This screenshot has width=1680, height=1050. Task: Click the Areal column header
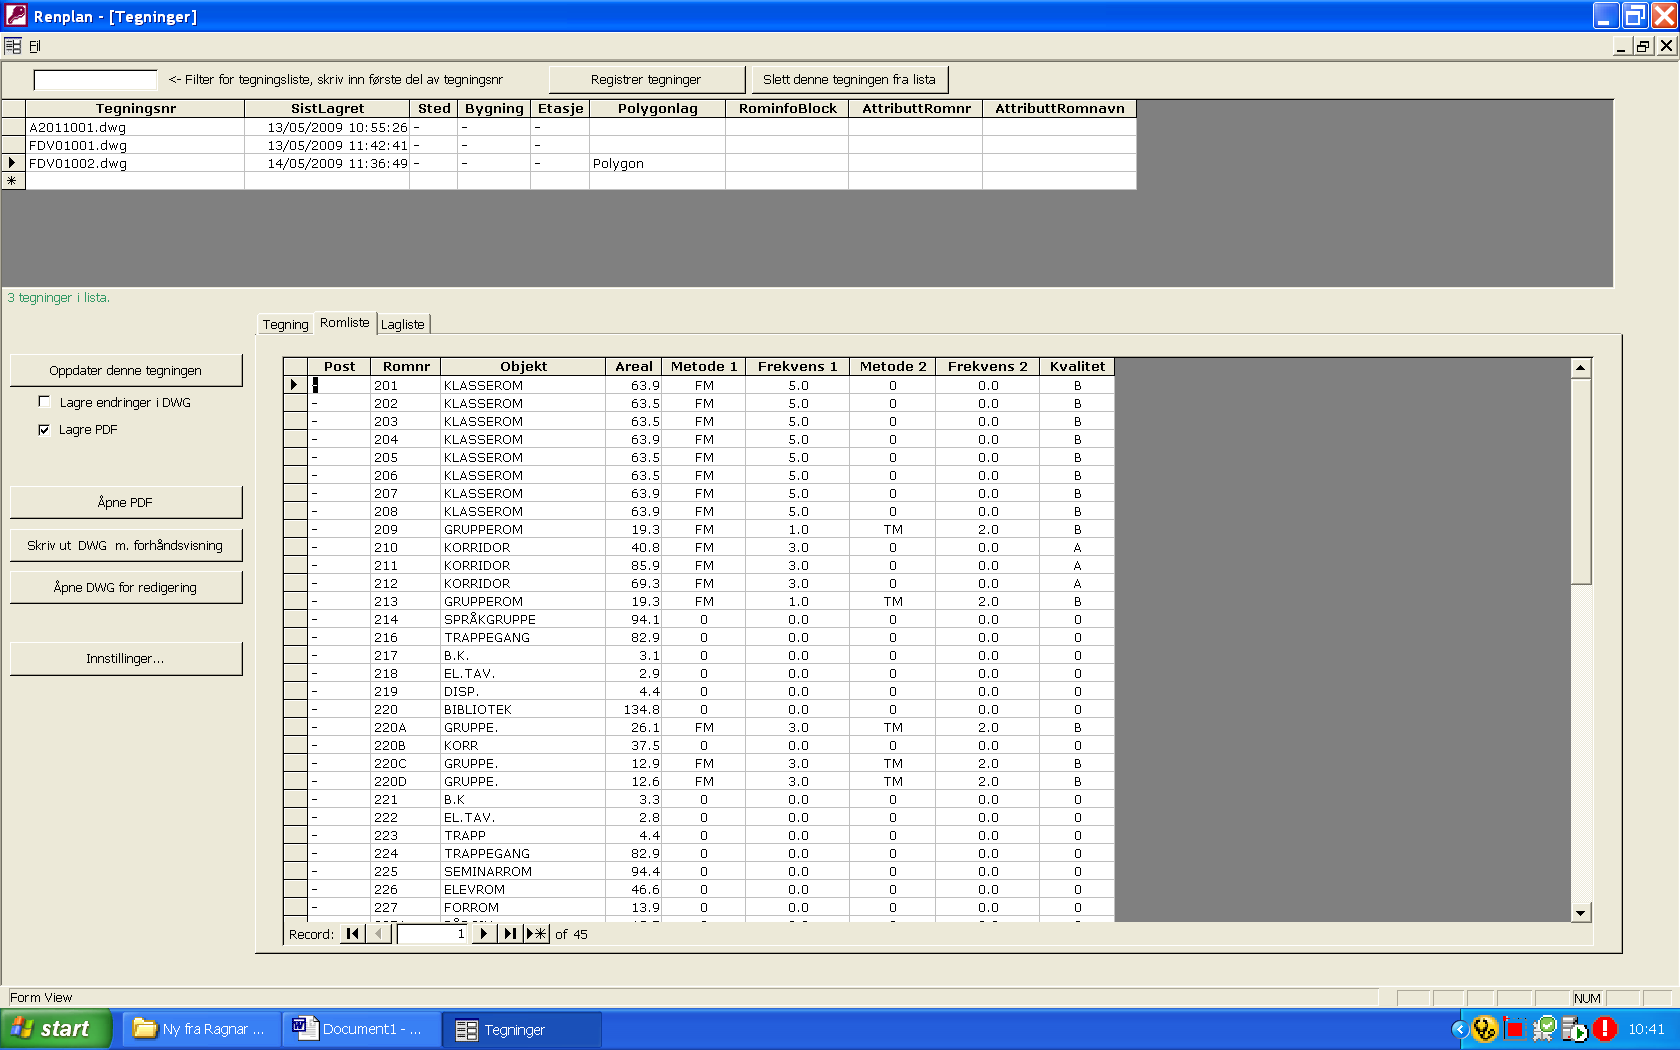634,366
